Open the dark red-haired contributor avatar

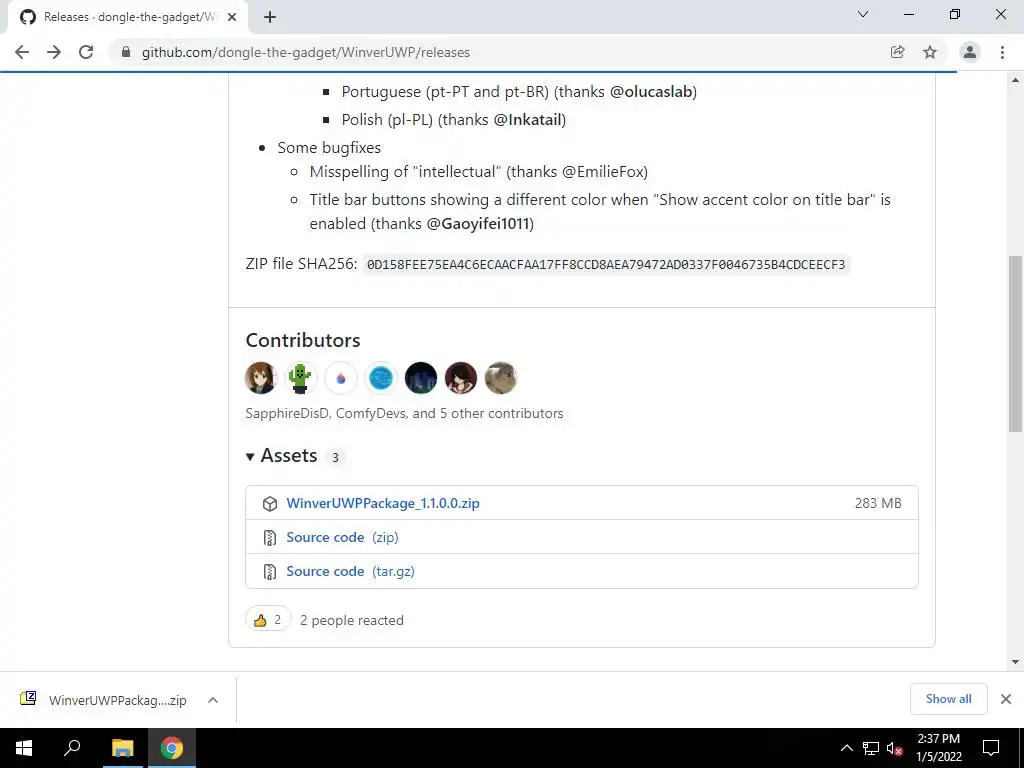pyautogui.click(x=460, y=378)
